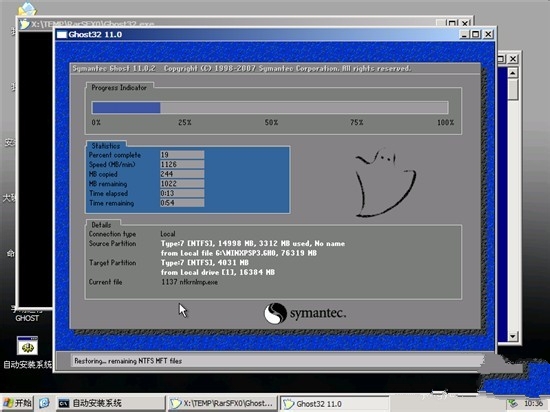Click the X:\TEMP console window title icon

point(24,24)
